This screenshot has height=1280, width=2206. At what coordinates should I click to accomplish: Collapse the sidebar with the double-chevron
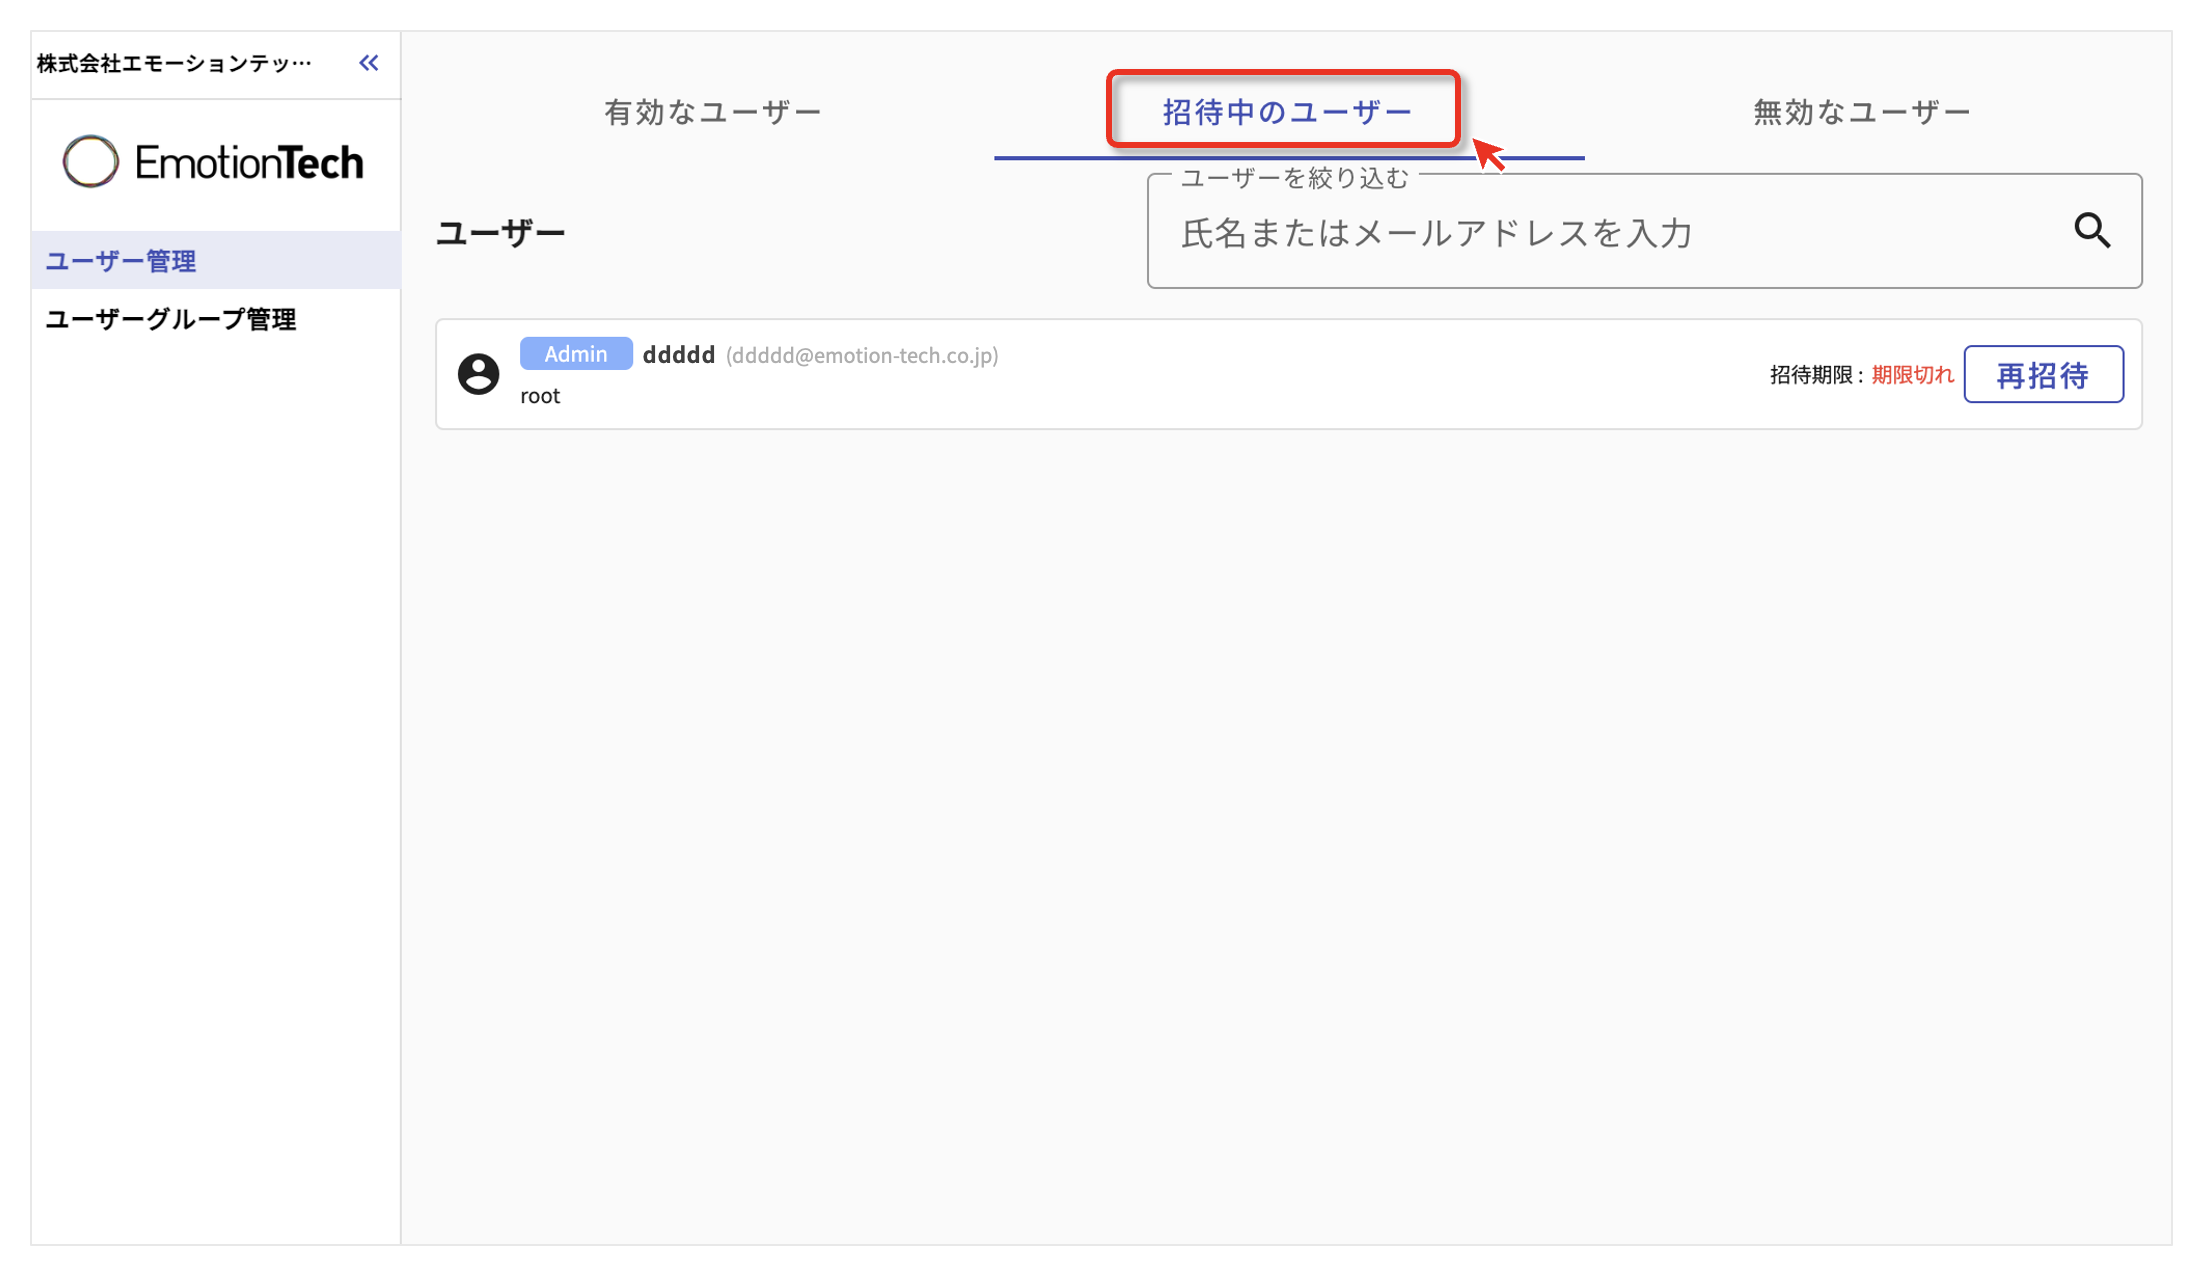coord(367,62)
